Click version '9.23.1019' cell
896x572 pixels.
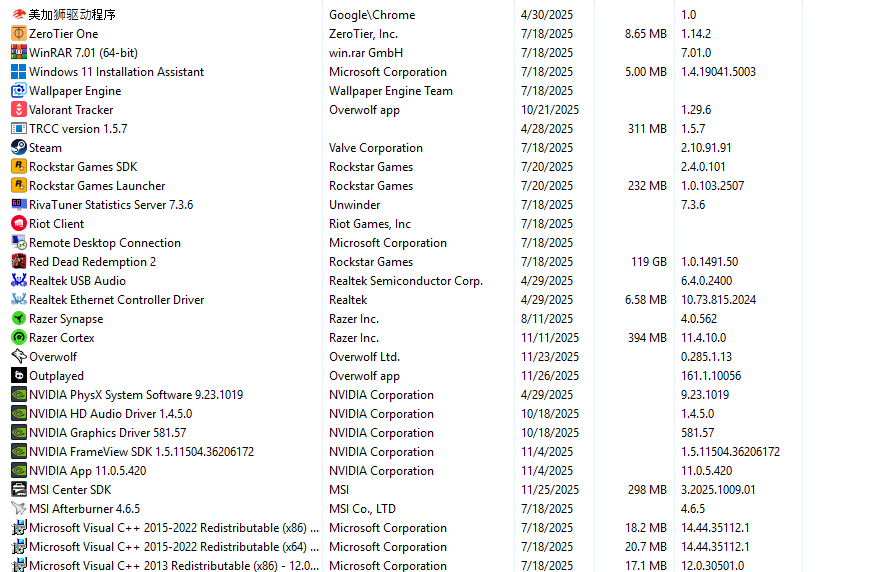[705, 394]
